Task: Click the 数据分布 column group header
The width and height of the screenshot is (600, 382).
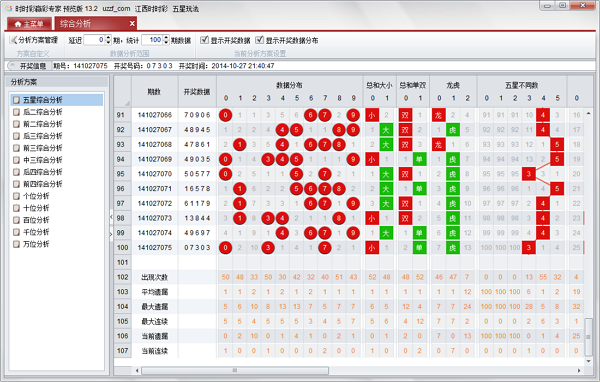Action: coord(290,85)
